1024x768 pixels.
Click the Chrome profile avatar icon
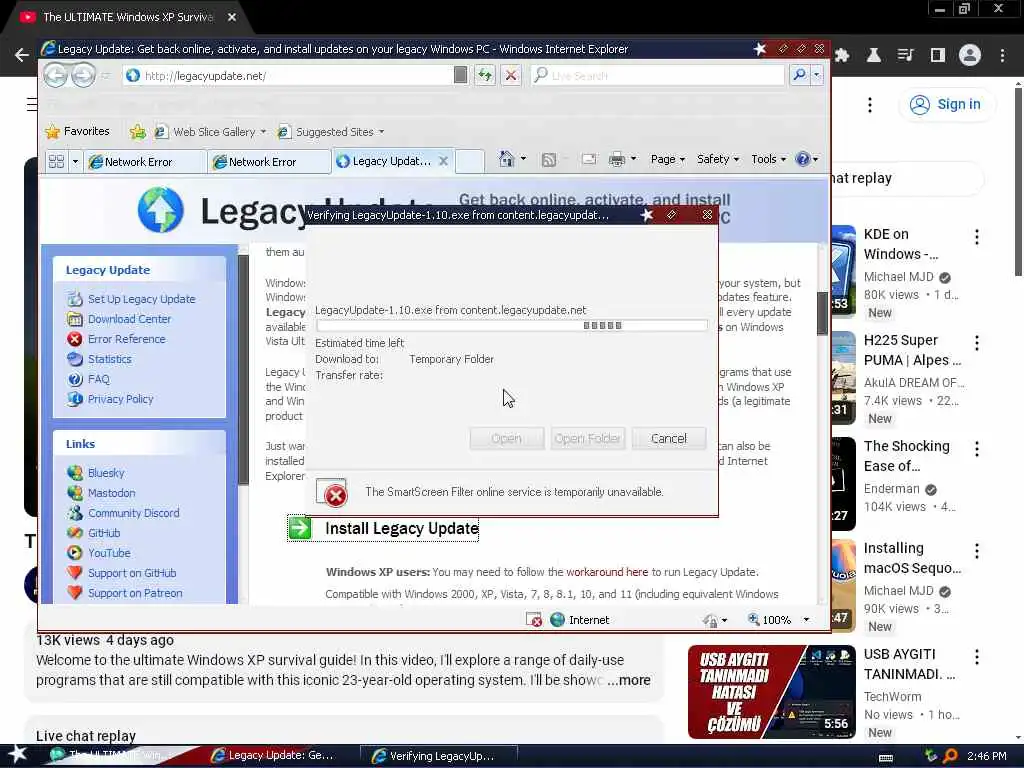coord(970,55)
